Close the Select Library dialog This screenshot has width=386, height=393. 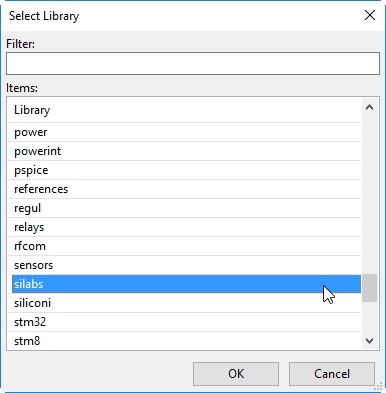point(370,15)
